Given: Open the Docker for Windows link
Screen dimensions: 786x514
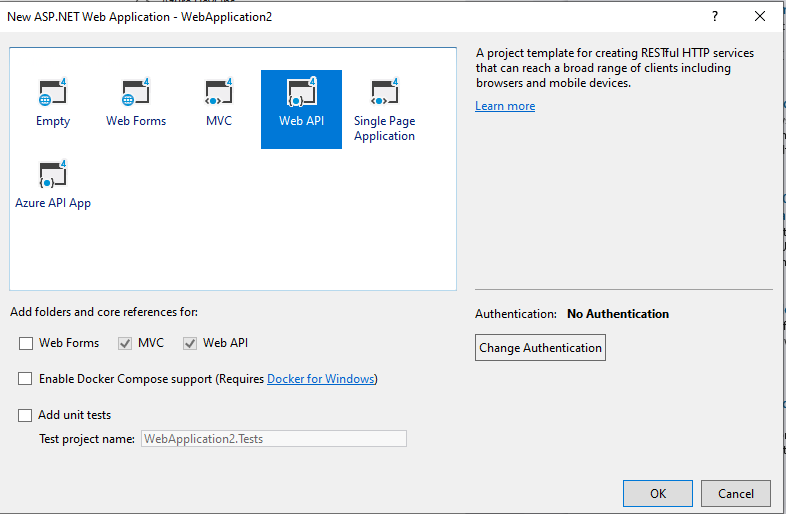Looking at the screenshot, I should (x=321, y=379).
